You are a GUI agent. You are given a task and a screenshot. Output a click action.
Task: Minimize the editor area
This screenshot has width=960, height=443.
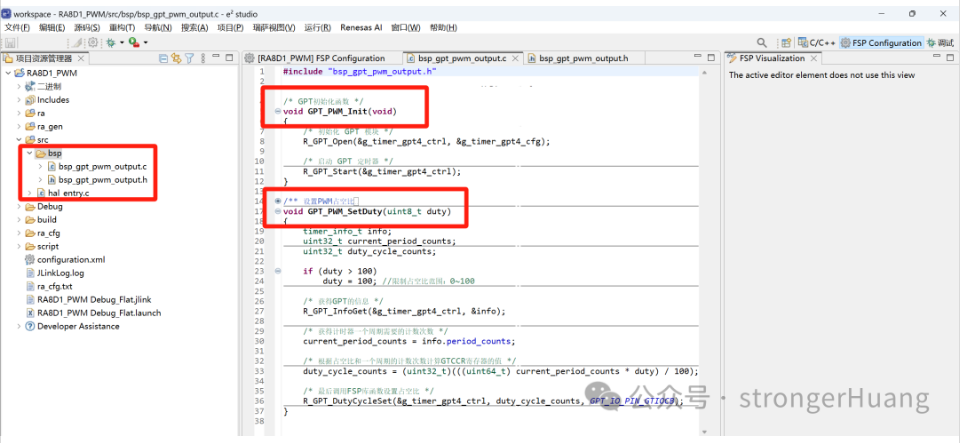click(x=697, y=58)
